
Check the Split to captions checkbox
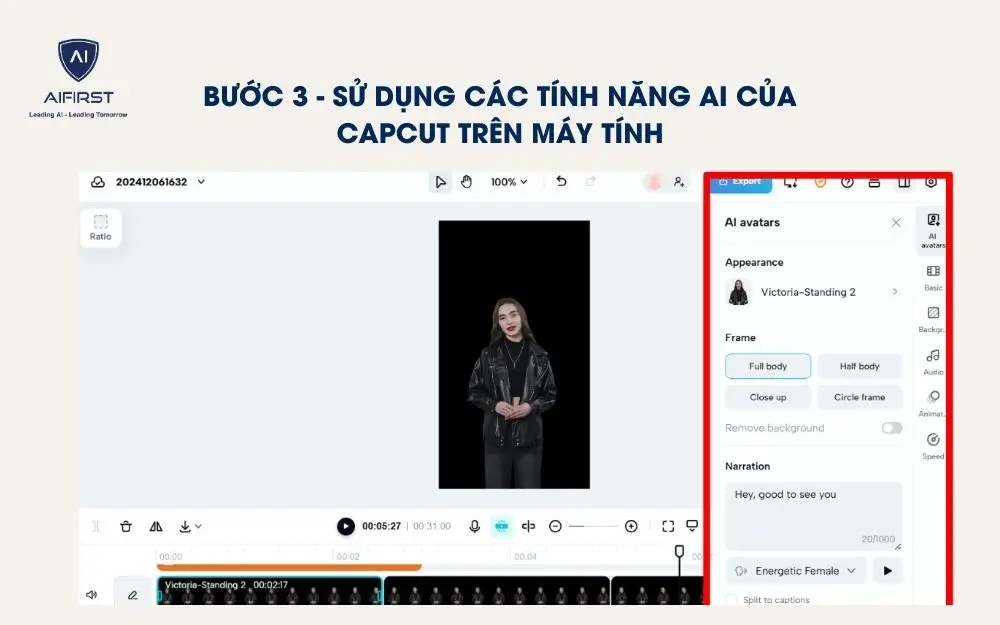coord(732,599)
